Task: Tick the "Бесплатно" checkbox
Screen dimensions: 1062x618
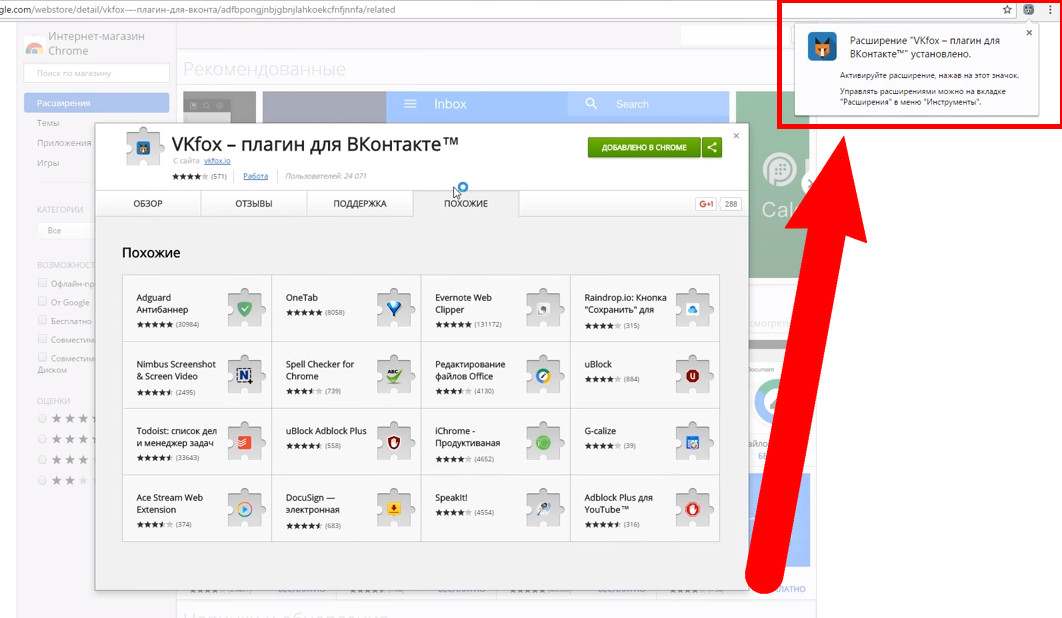Action: tap(43, 320)
